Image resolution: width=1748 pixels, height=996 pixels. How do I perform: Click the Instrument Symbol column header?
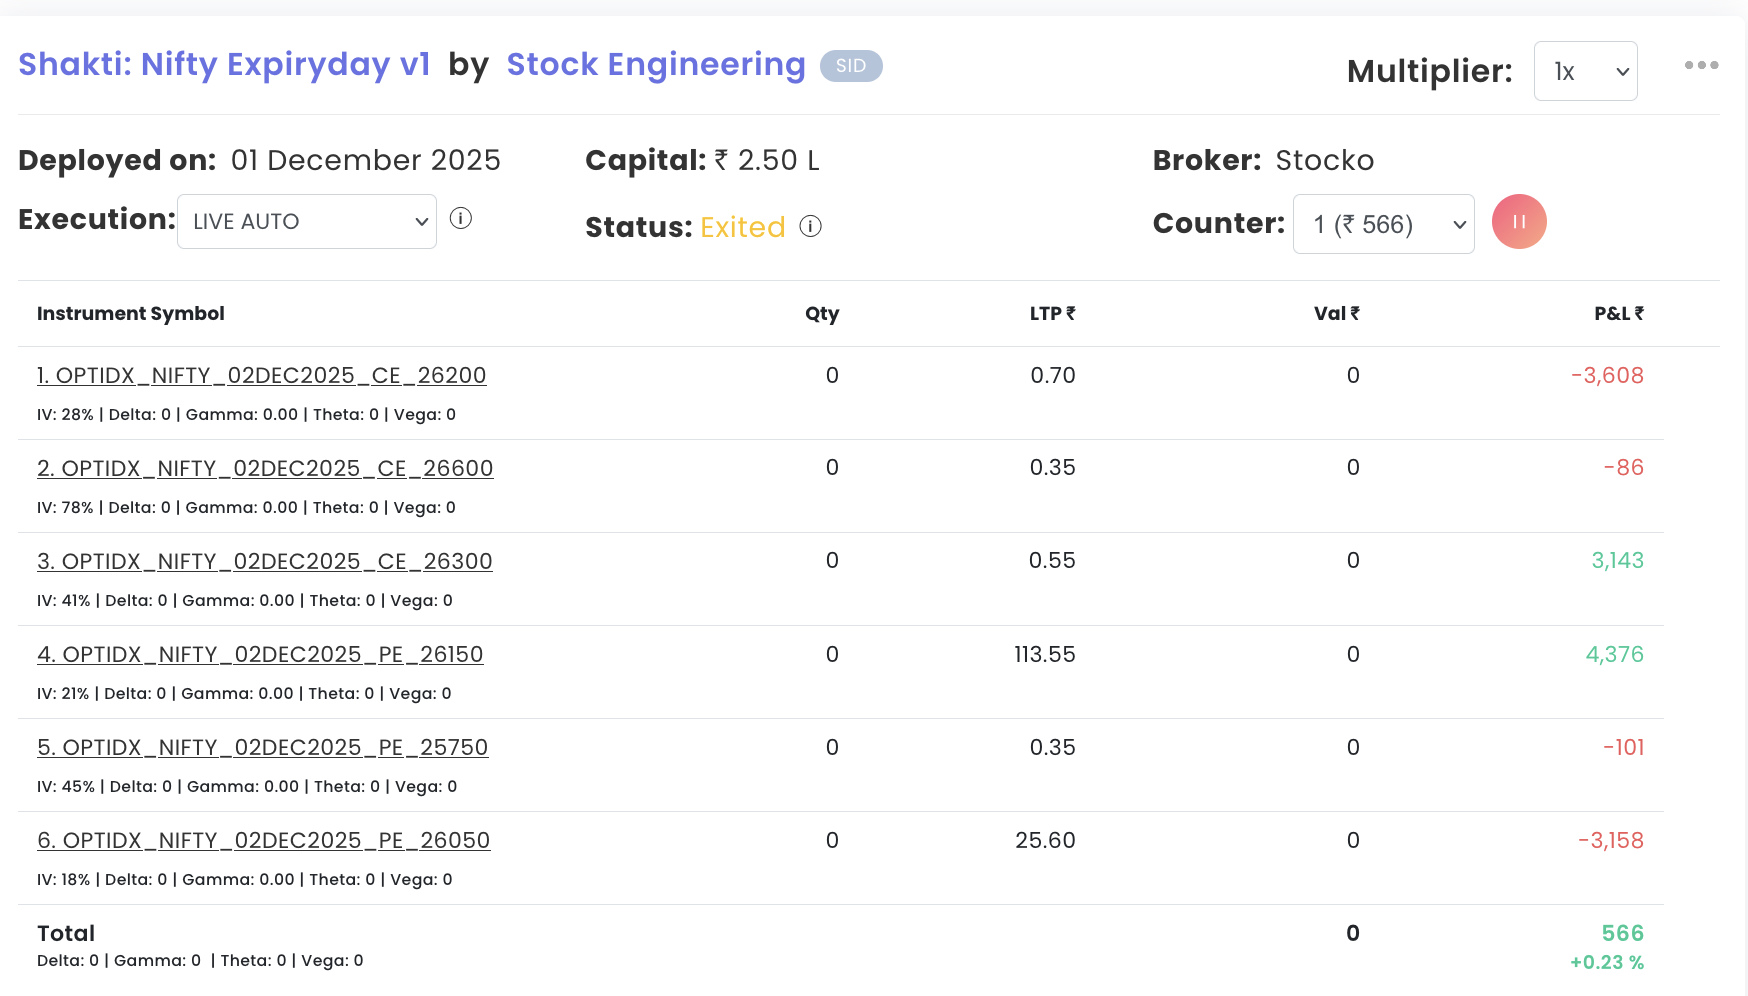131,314
